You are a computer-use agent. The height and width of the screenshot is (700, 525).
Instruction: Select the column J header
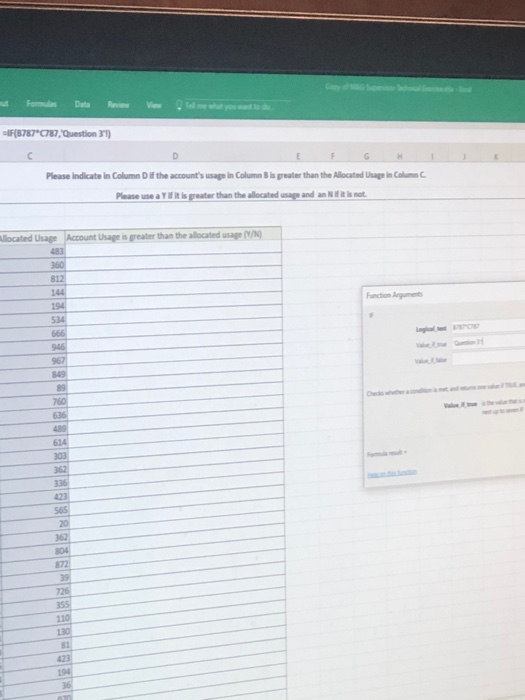pyautogui.click(x=464, y=156)
